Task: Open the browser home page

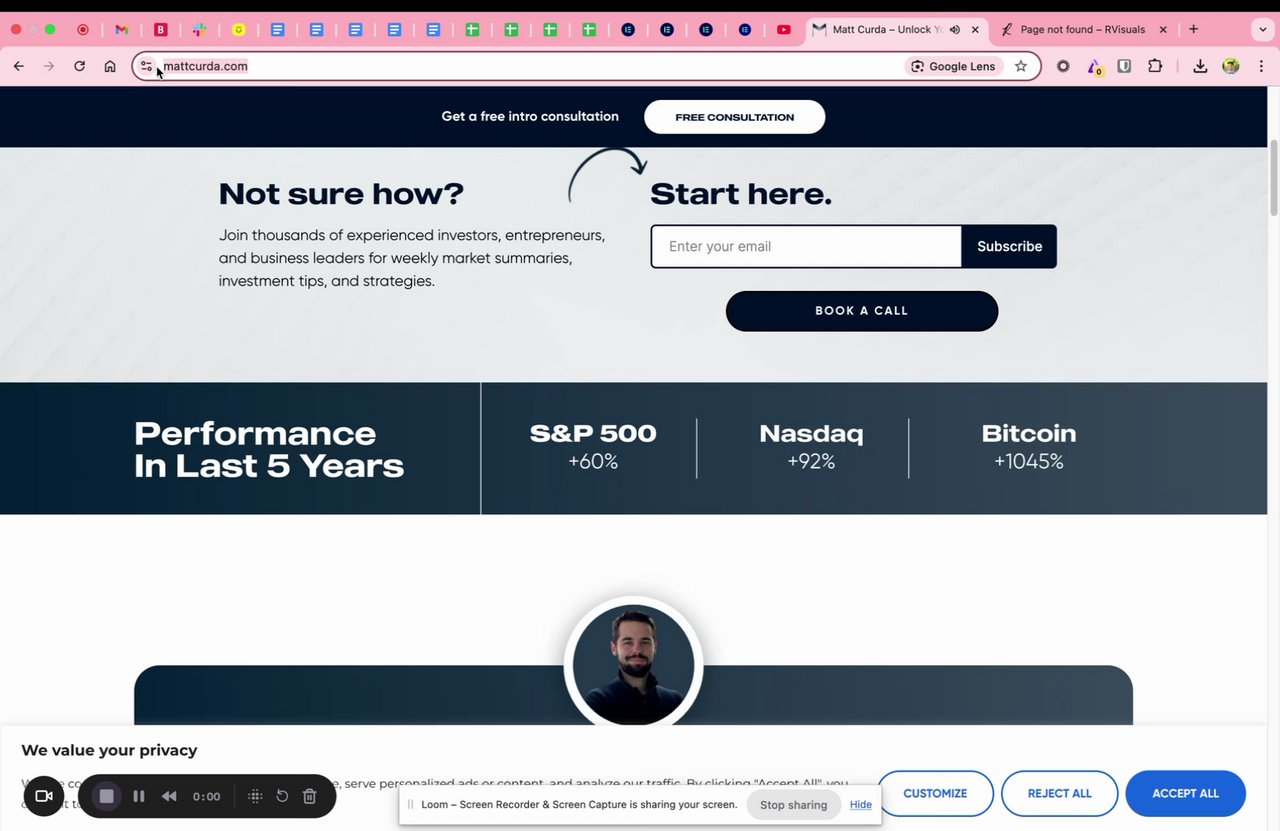Action: [110, 66]
